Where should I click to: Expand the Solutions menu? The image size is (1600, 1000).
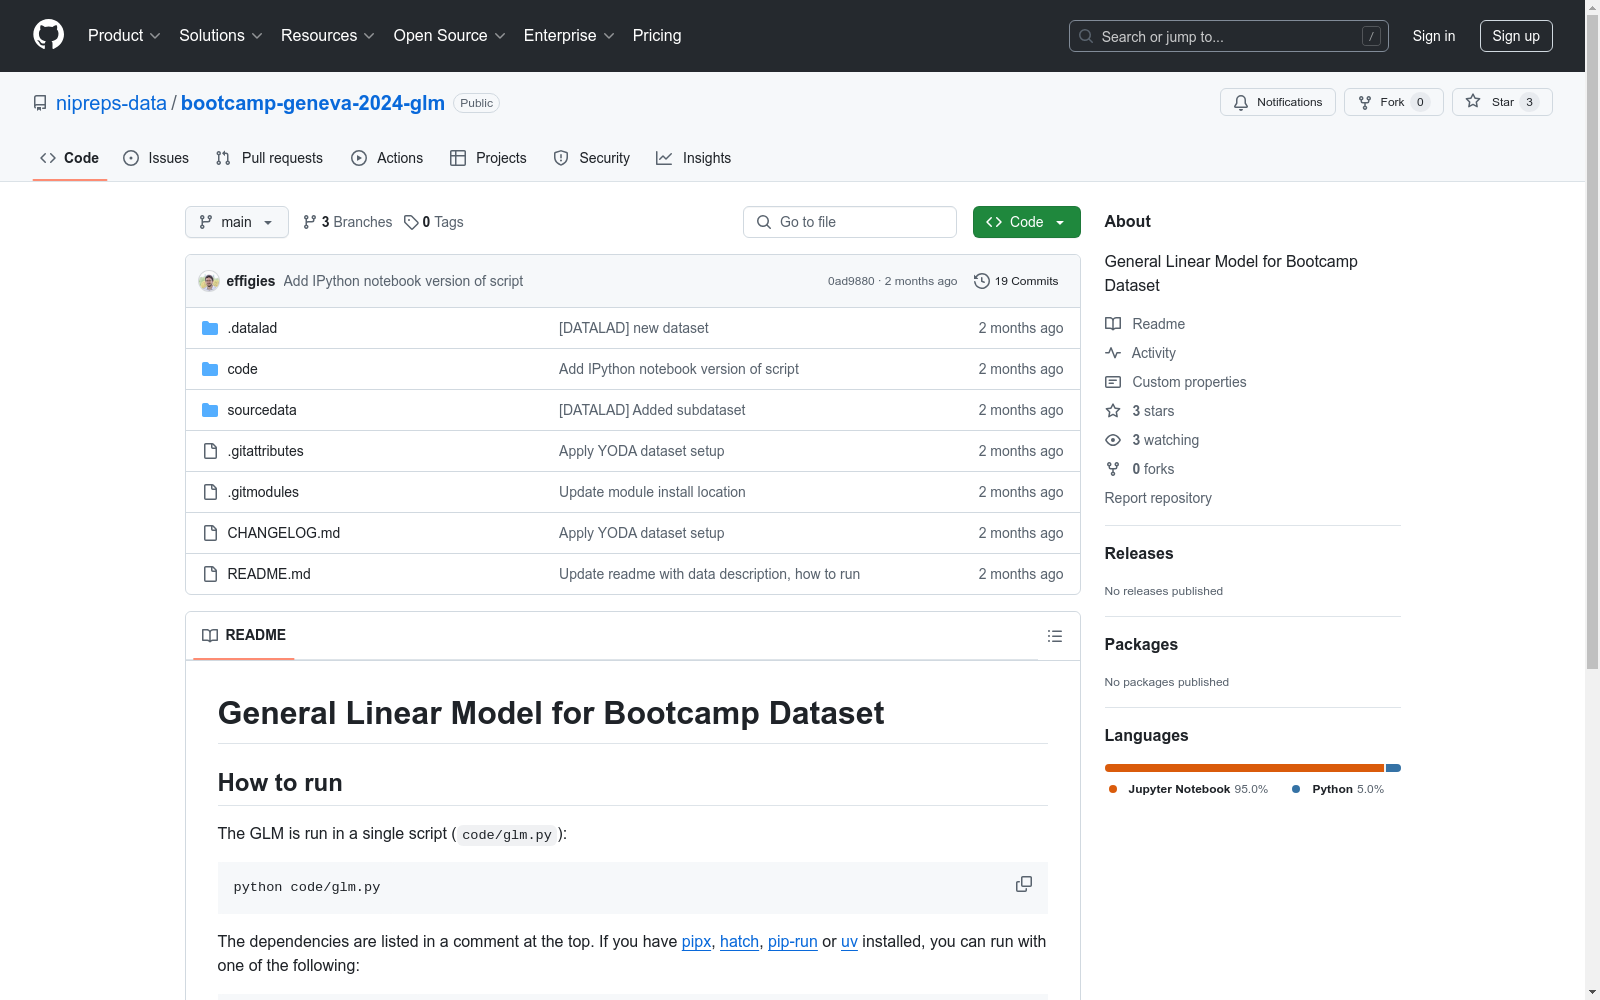tap(221, 36)
